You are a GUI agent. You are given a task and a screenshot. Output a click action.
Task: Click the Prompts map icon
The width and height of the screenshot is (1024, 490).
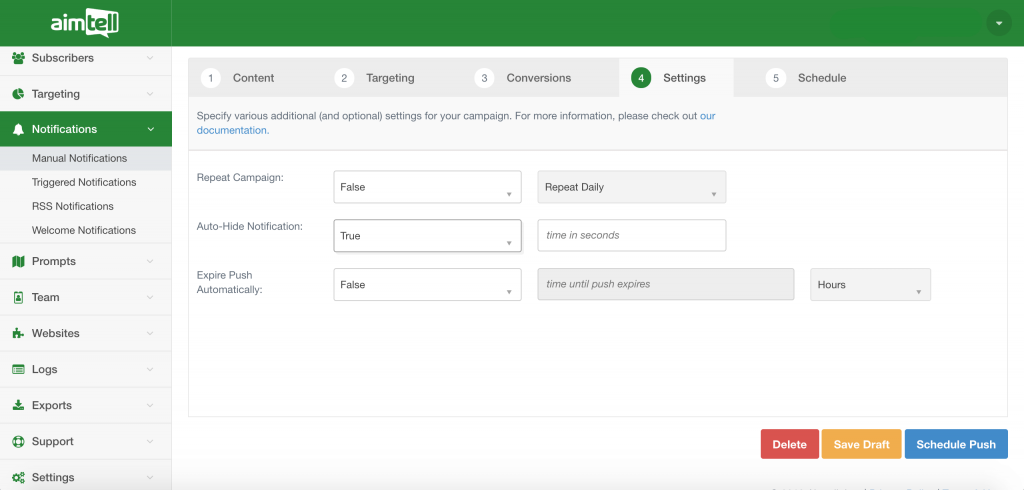[x=18, y=262]
